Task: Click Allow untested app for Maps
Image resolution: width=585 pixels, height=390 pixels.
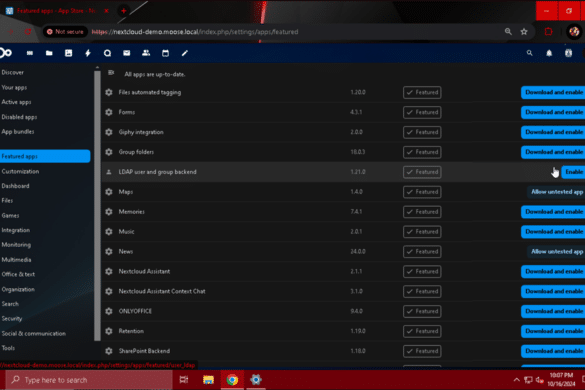Action: pyautogui.click(x=556, y=192)
